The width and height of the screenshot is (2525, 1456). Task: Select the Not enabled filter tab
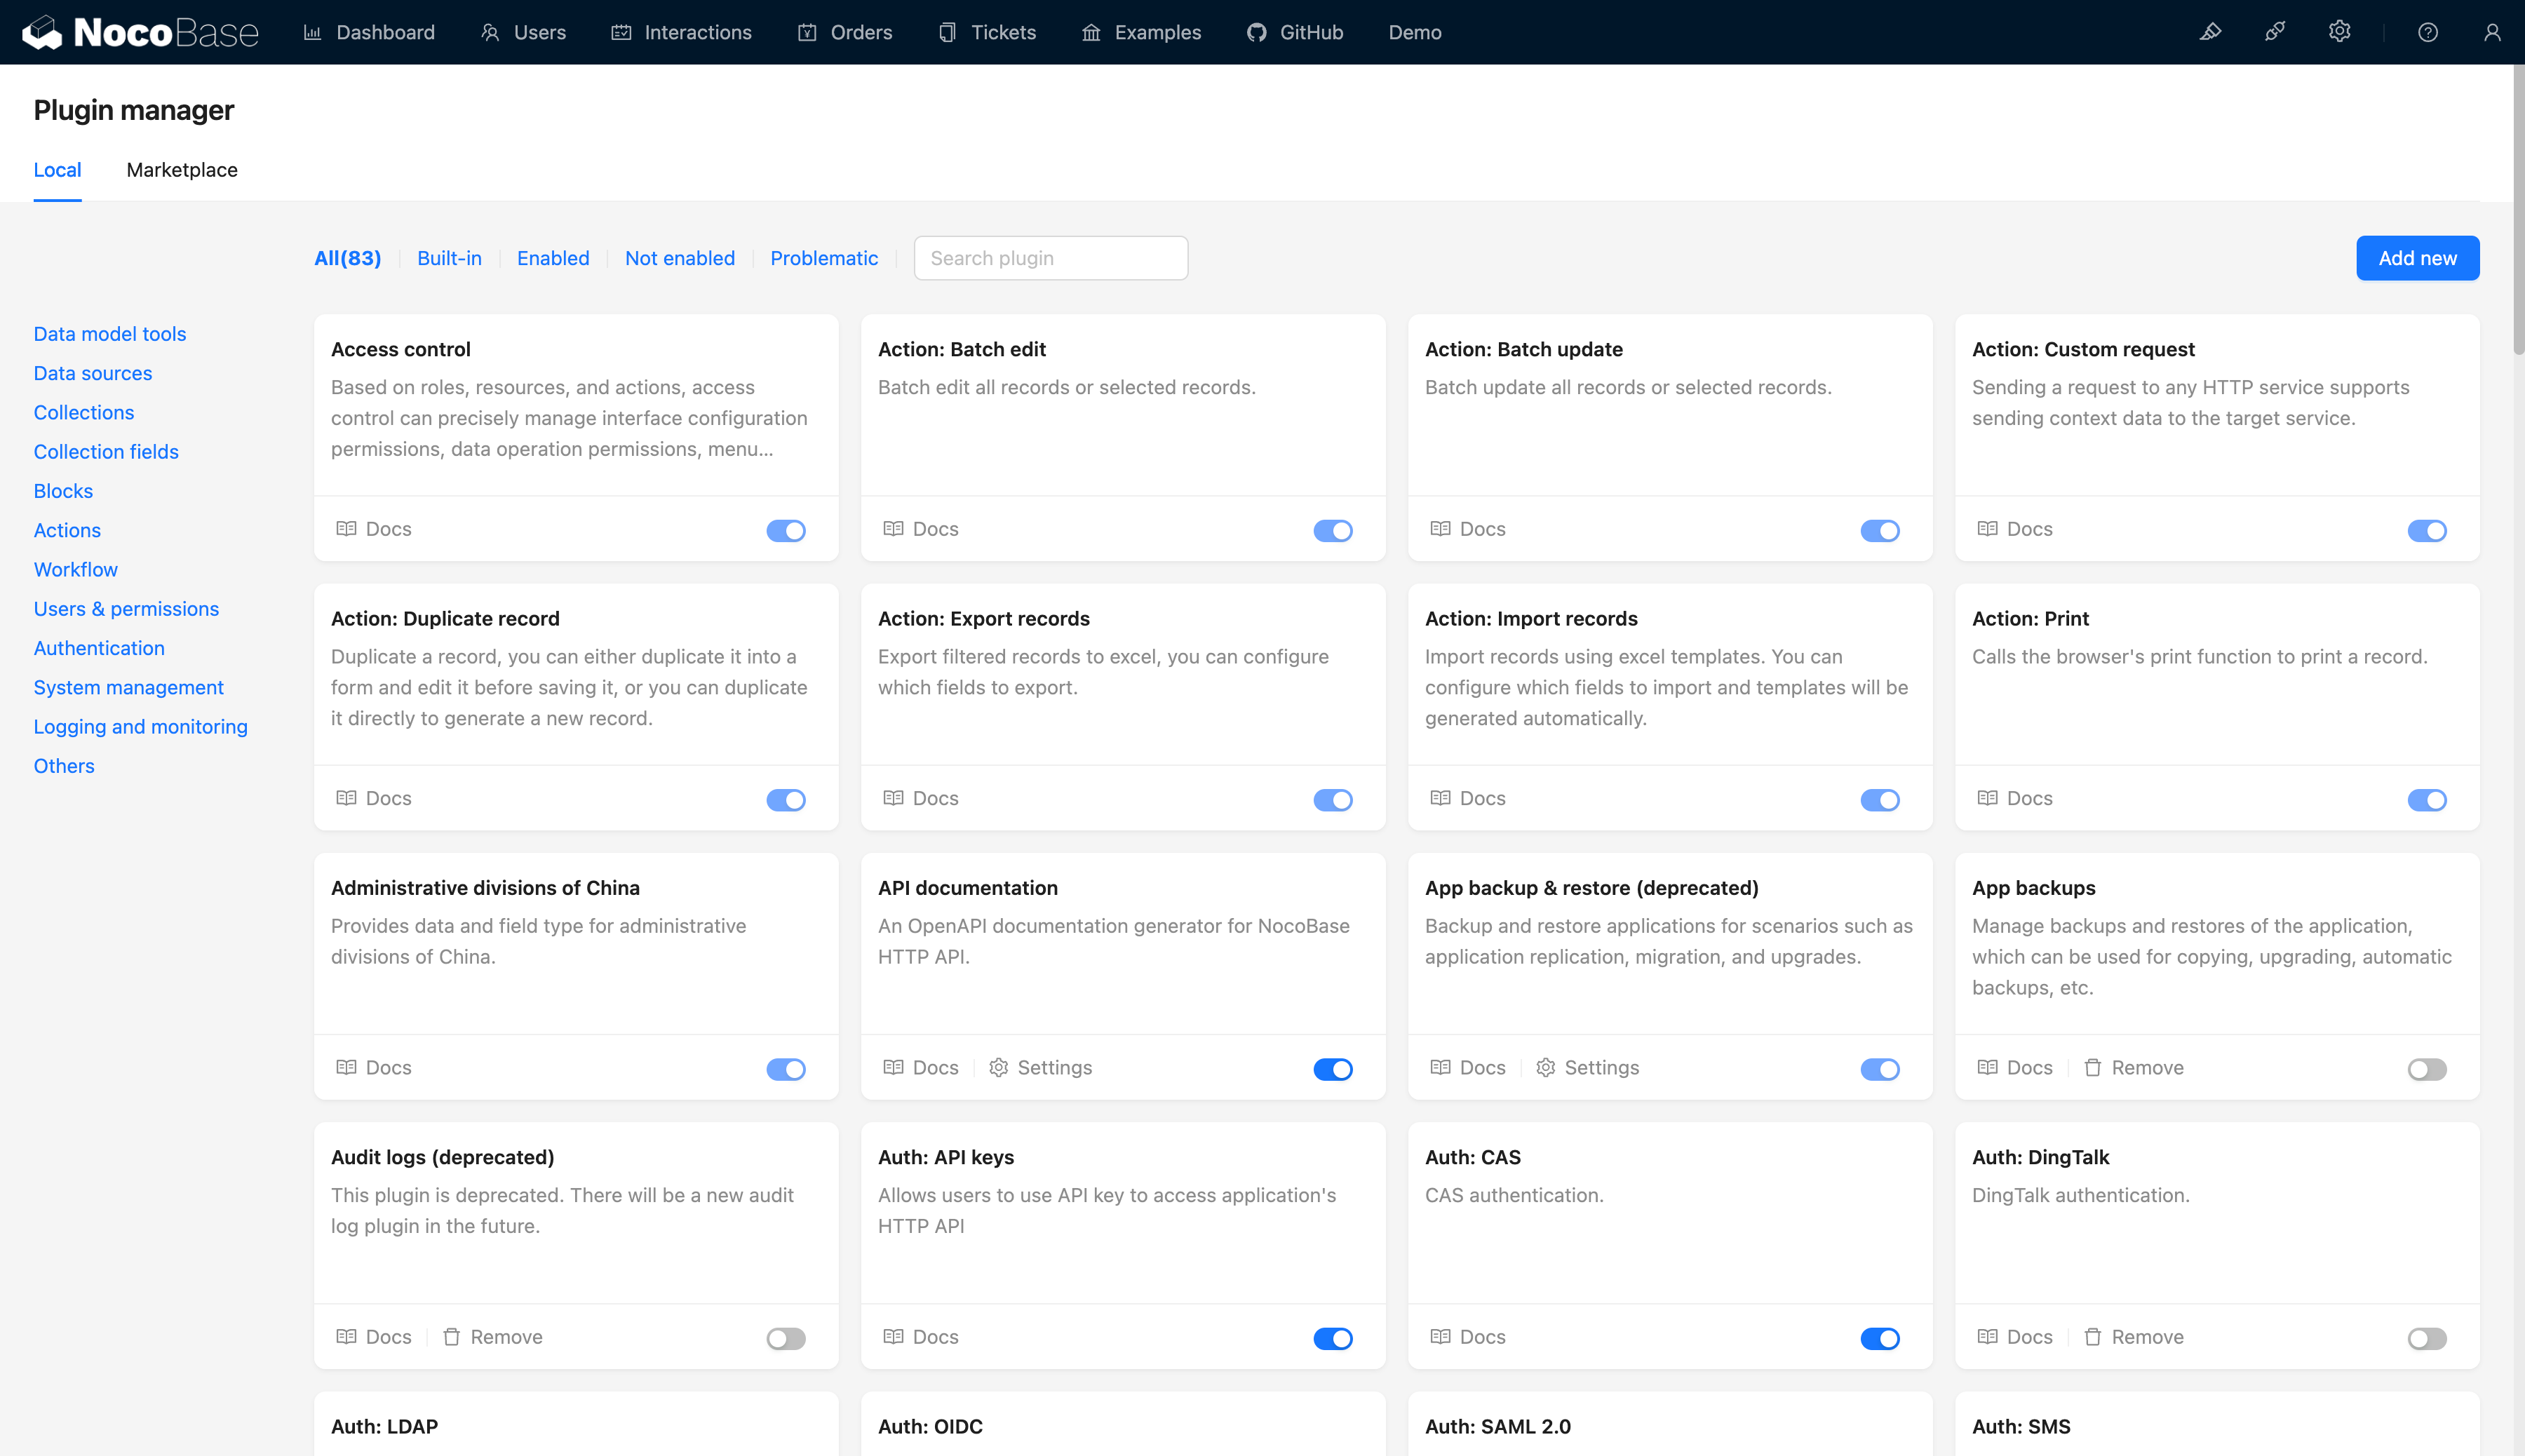click(x=678, y=258)
